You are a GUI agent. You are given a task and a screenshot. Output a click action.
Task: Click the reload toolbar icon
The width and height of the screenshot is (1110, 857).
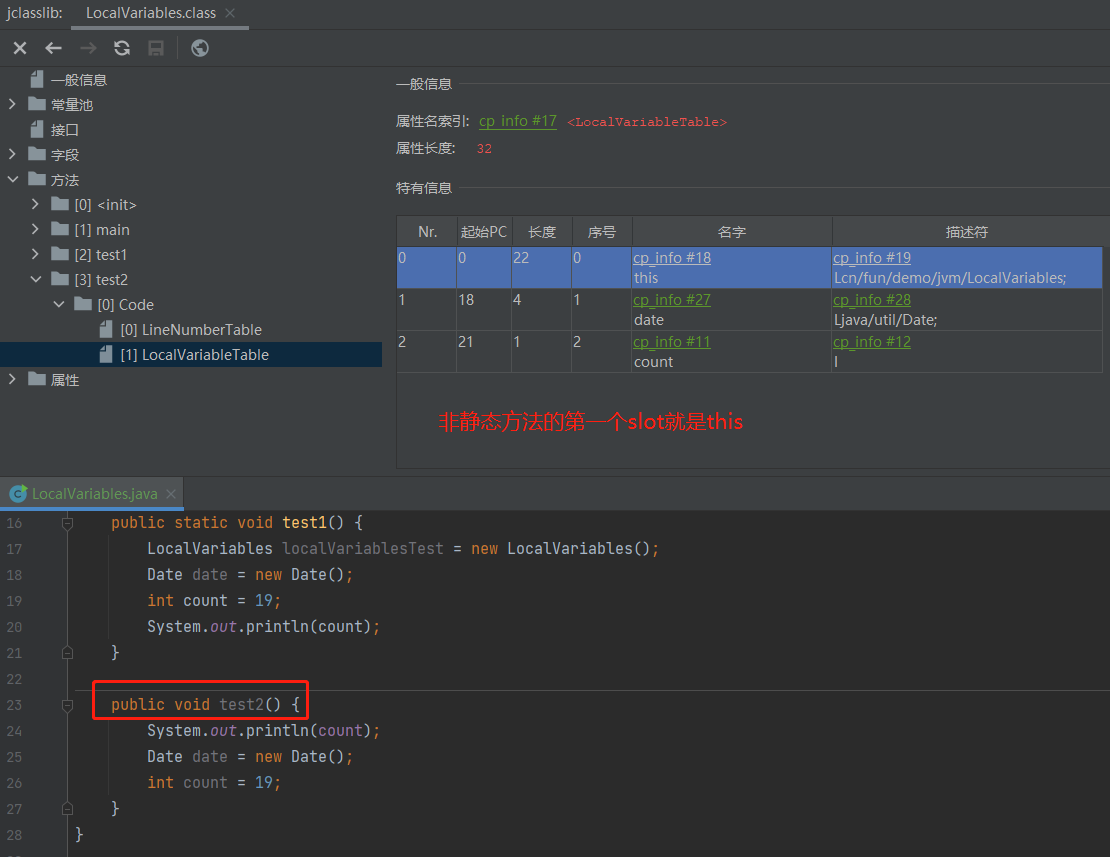(122, 48)
